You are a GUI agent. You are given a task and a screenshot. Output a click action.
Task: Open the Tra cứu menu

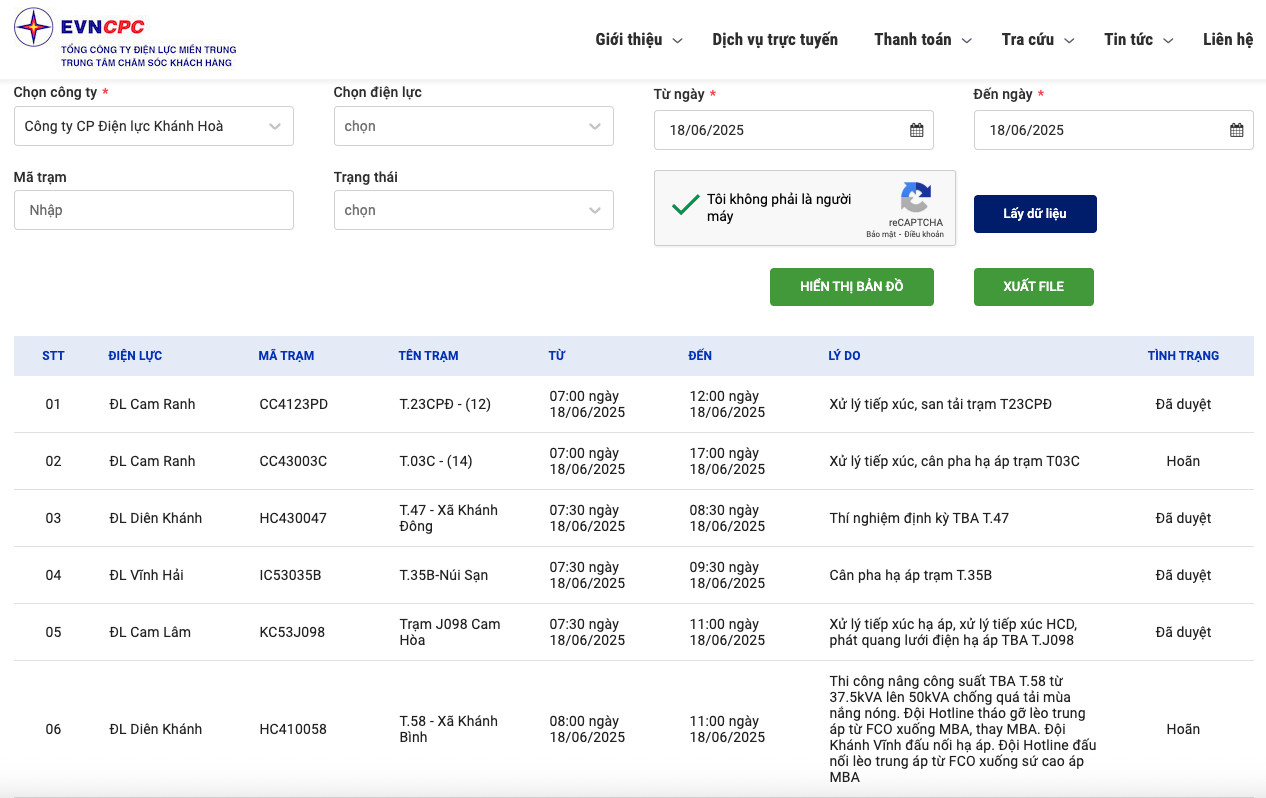point(1037,40)
